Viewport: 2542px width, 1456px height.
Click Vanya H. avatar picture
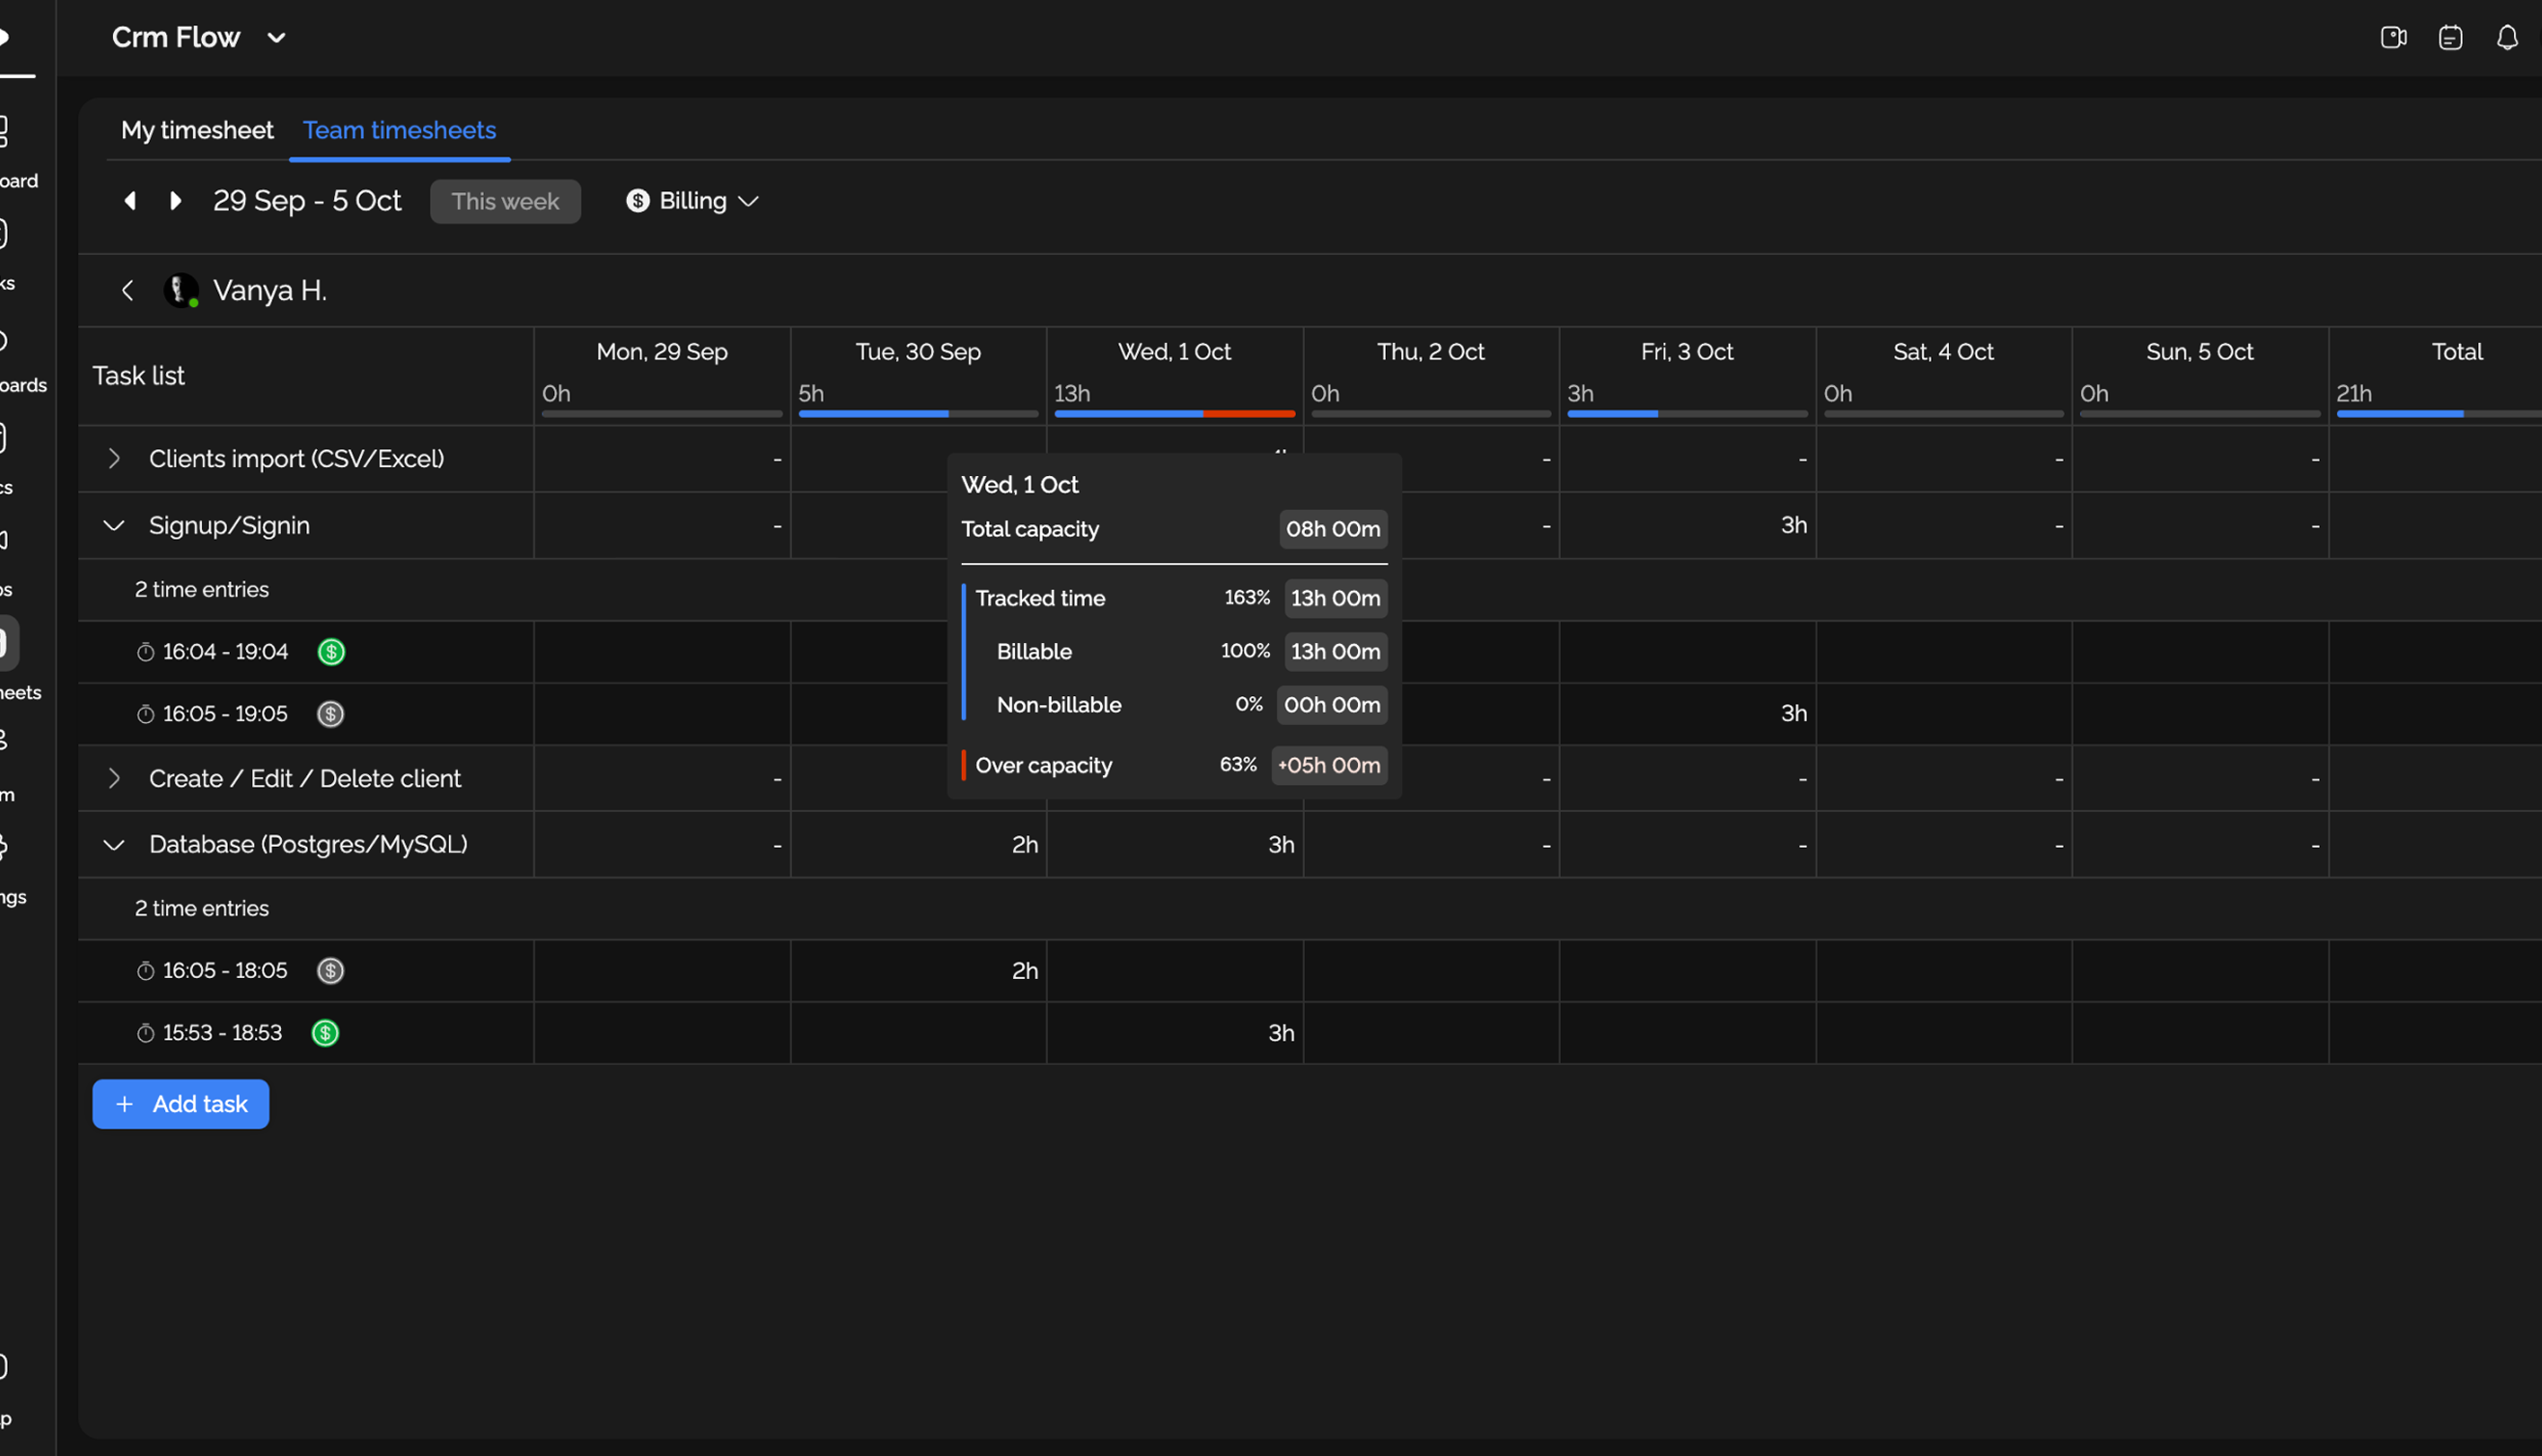point(181,291)
